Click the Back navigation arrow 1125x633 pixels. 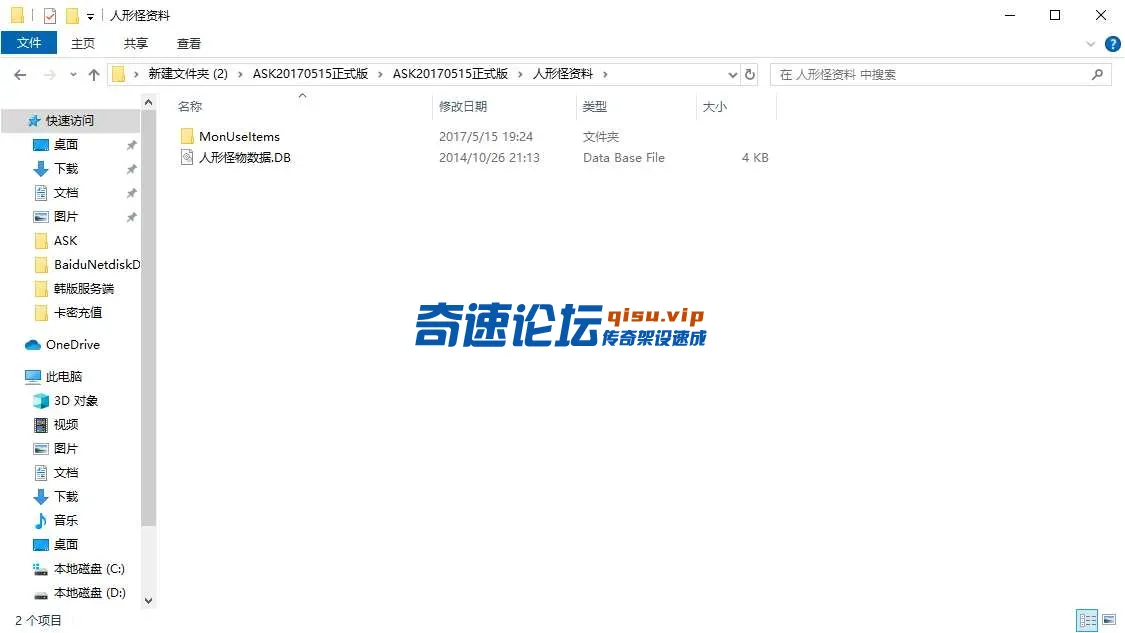(20, 75)
